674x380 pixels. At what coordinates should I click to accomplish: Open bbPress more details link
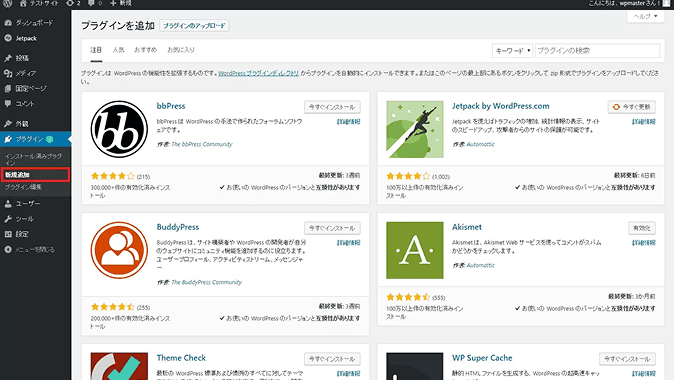point(348,122)
